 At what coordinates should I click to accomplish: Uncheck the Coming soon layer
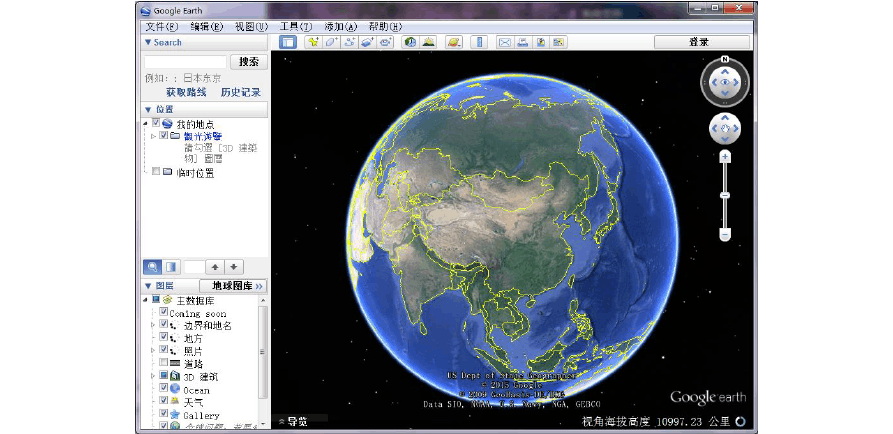coord(164,313)
